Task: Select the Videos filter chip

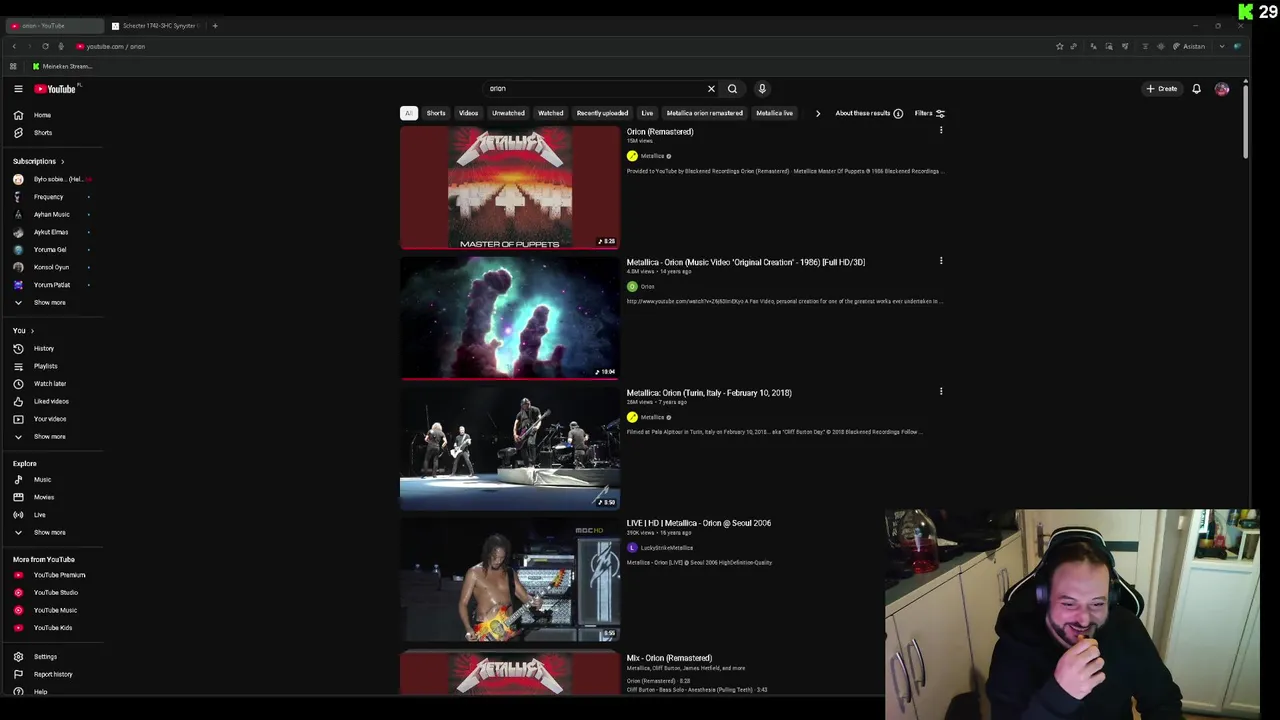Action: tap(468, 114)
